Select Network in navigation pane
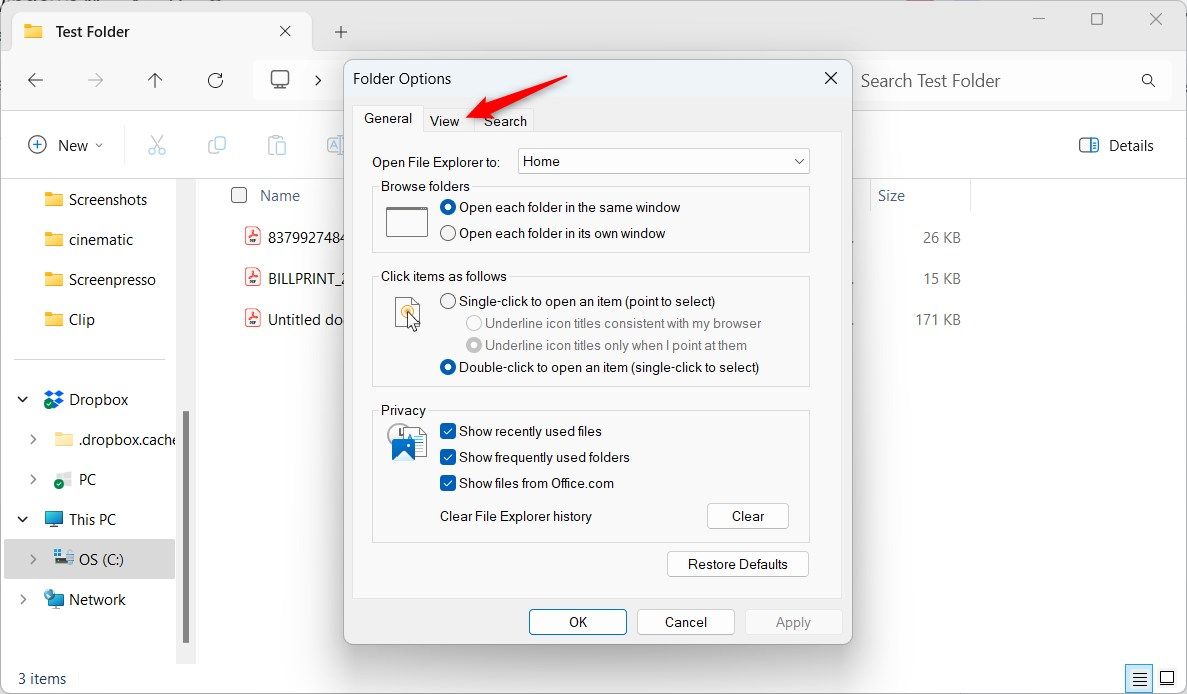This screenshot has width=1187, height=694. [x=85, y=599]
